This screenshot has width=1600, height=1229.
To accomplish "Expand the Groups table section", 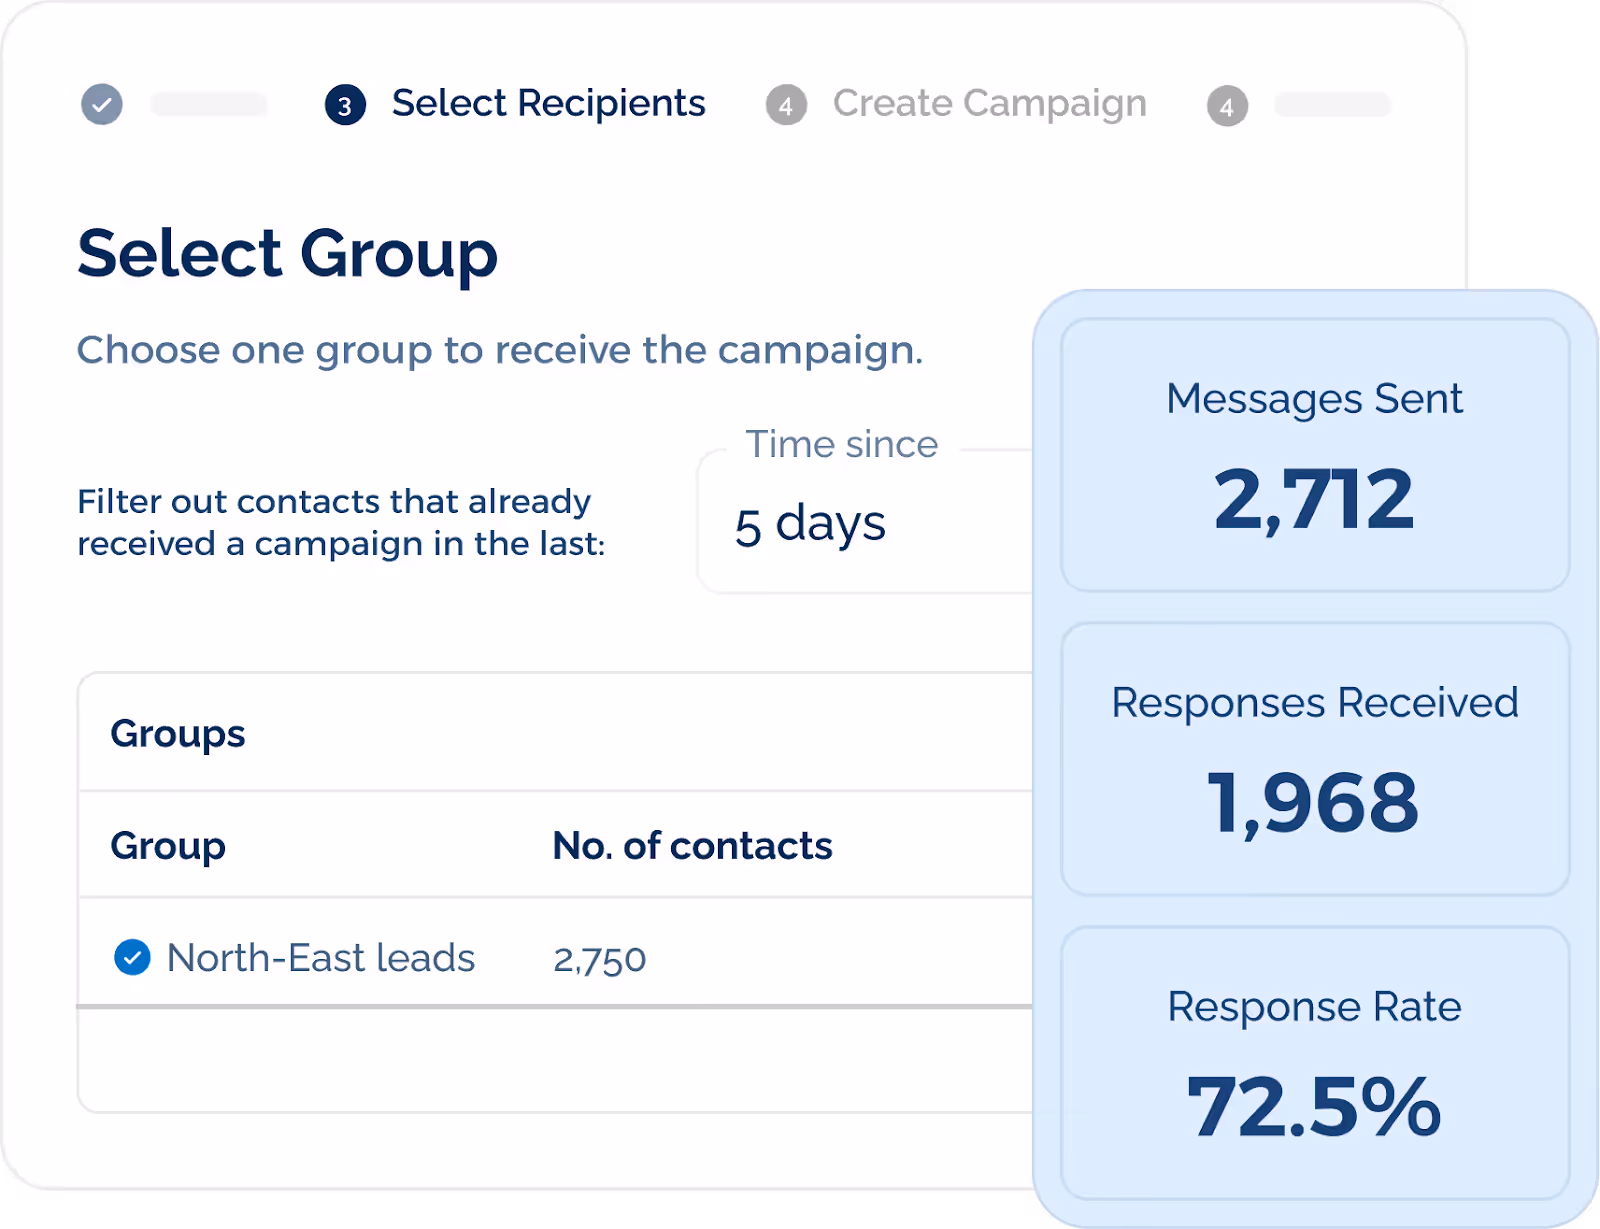I will click(178, 733).
